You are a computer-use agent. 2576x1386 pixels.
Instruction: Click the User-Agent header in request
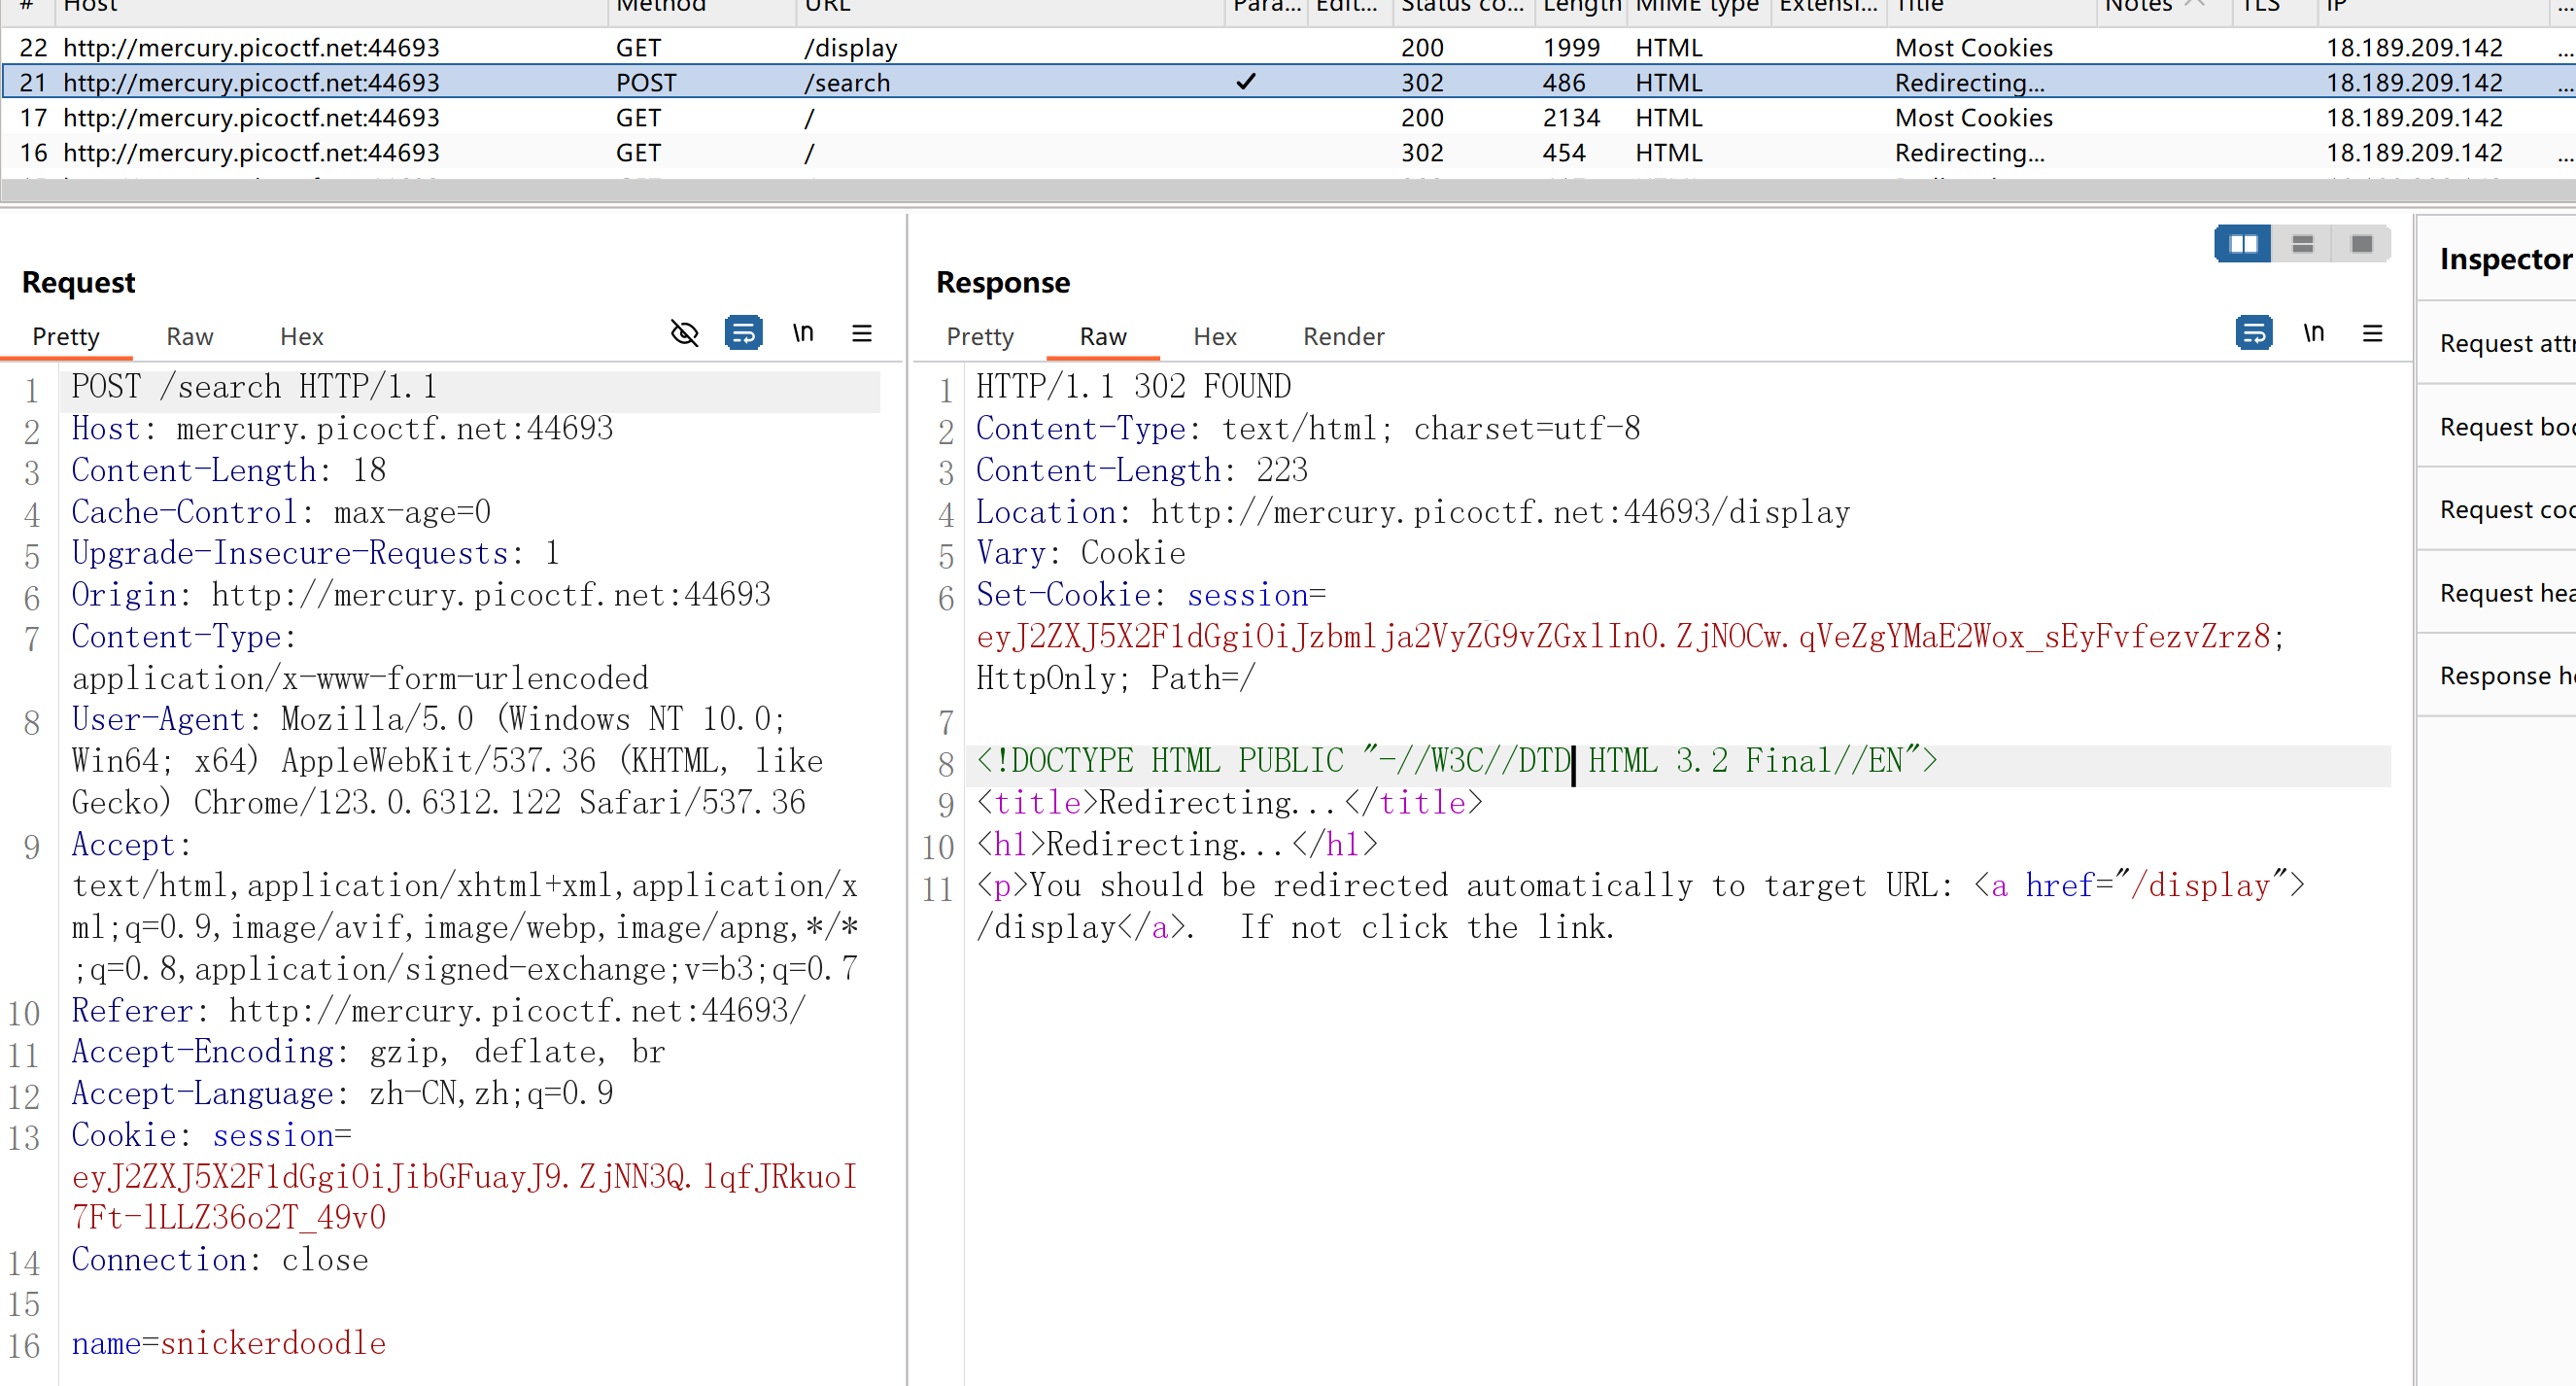point(447,761)
